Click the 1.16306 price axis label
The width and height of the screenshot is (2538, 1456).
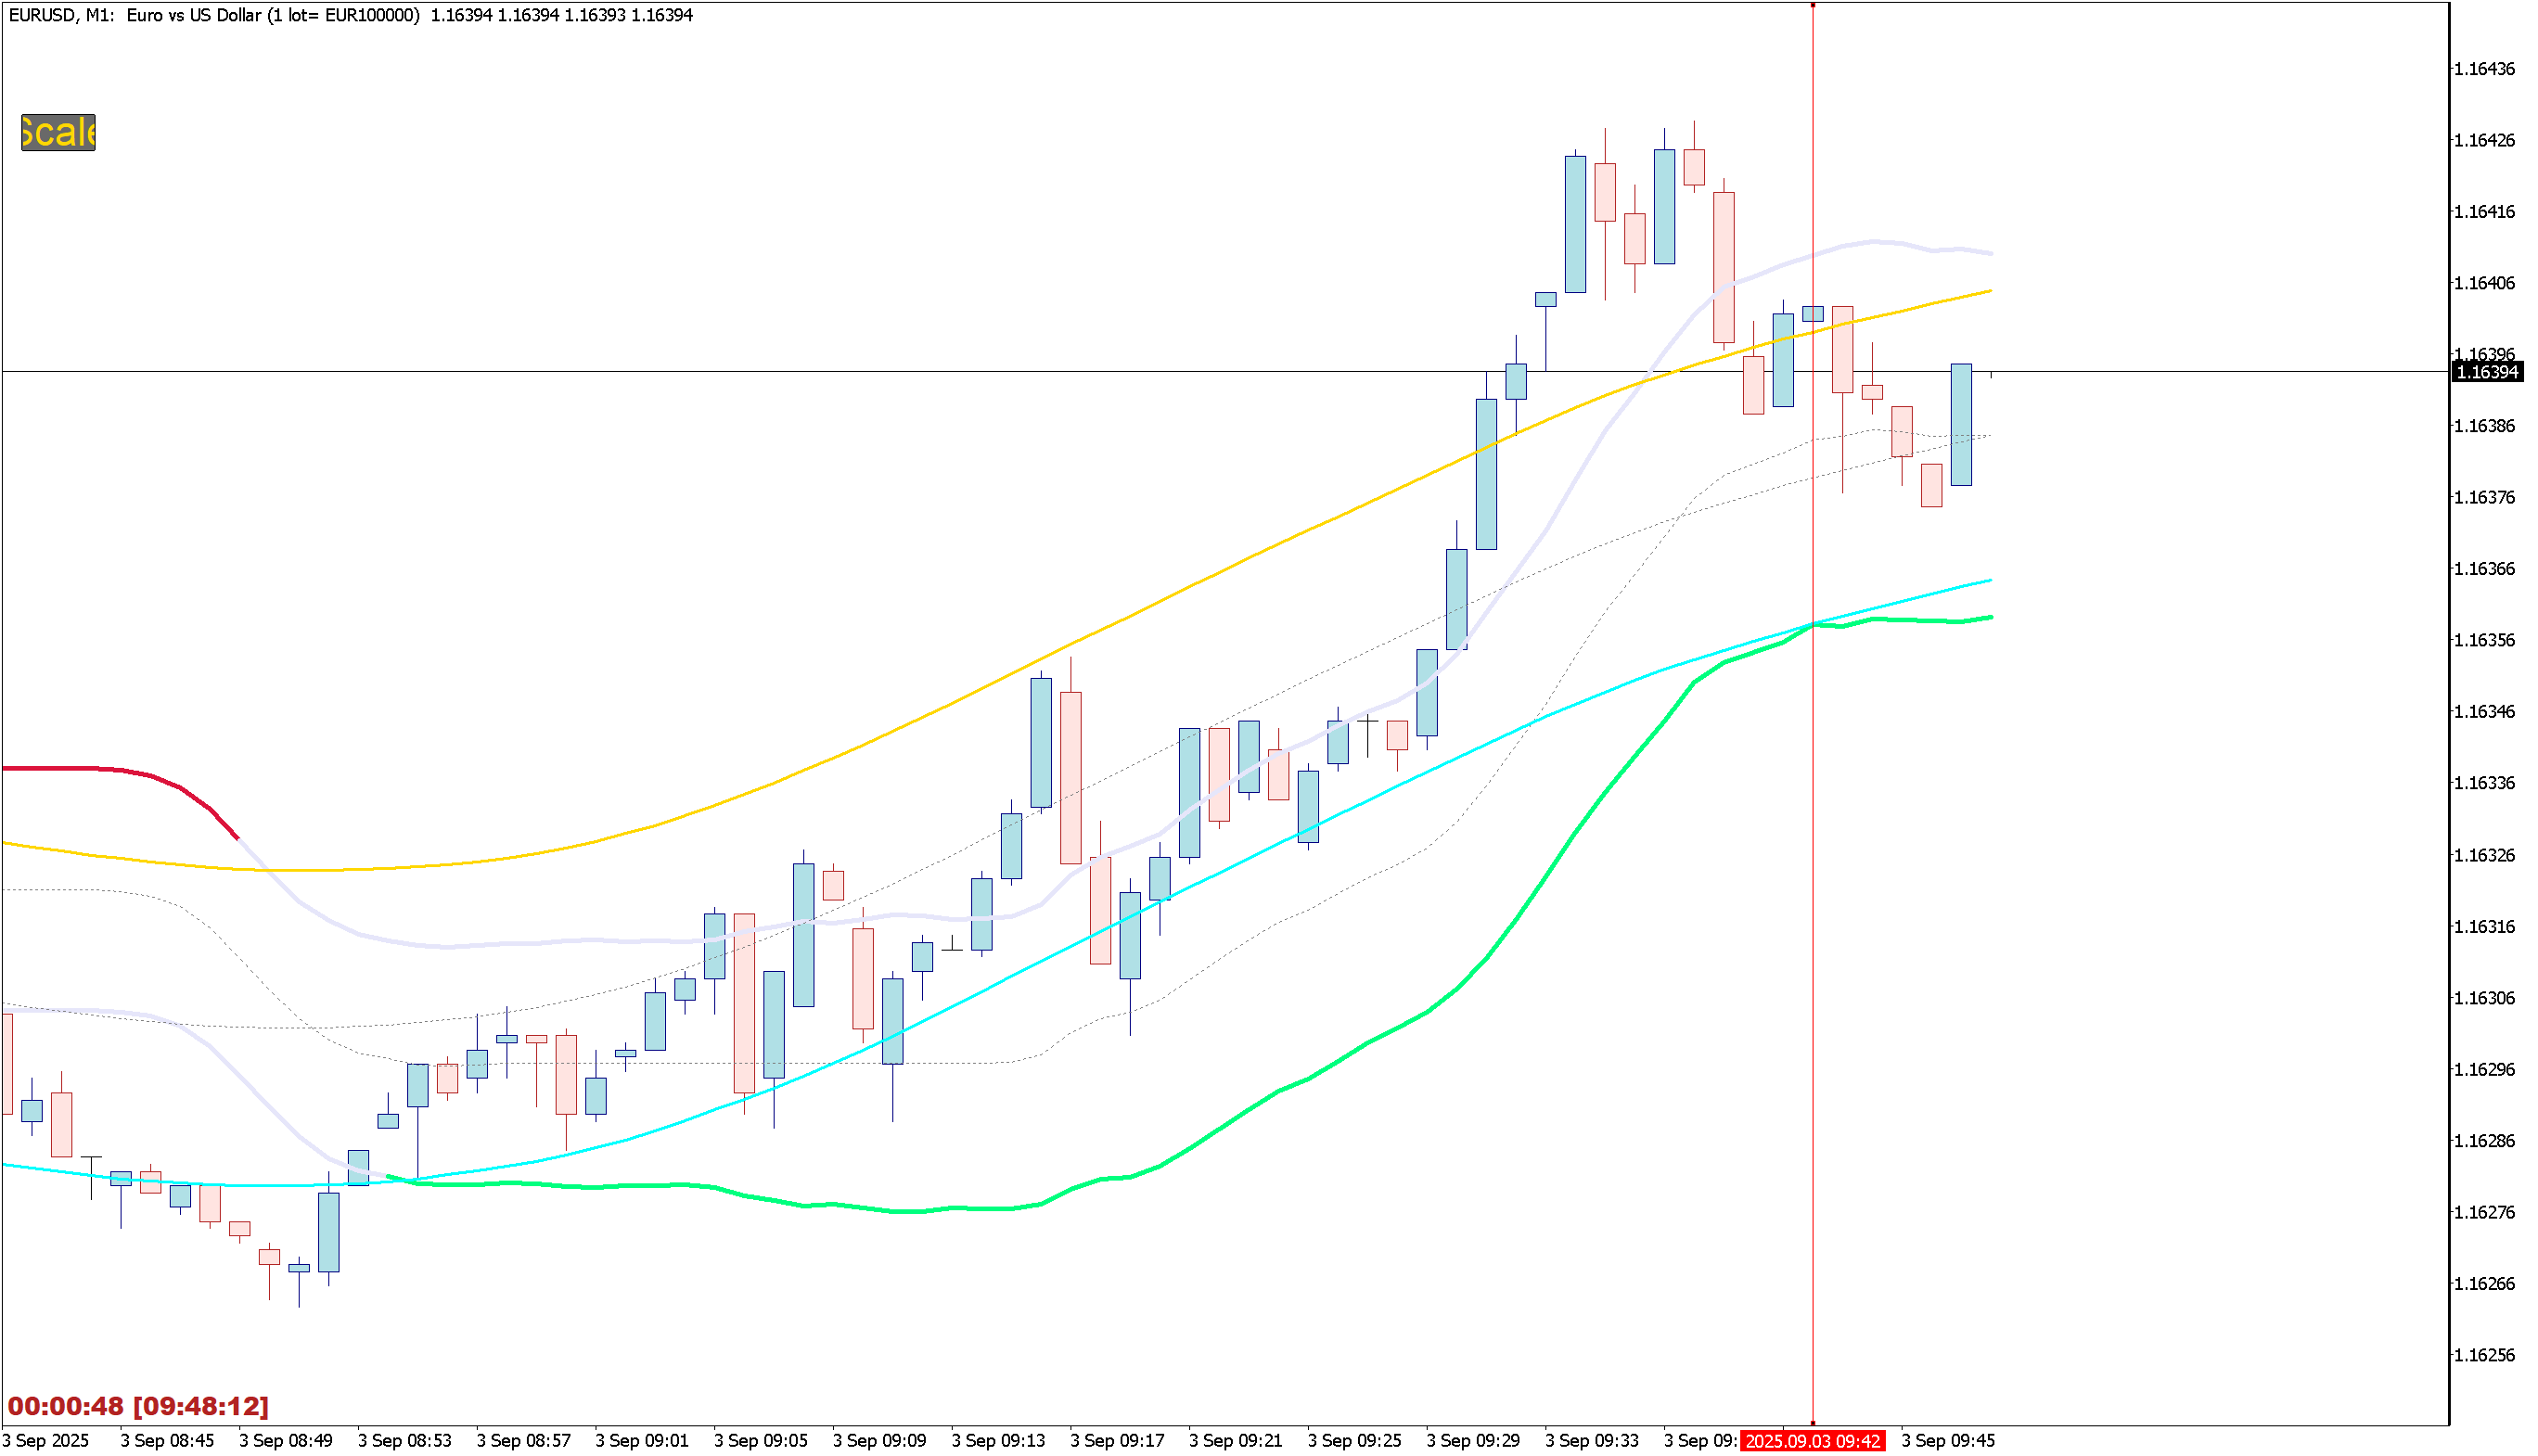(2485, 998)
